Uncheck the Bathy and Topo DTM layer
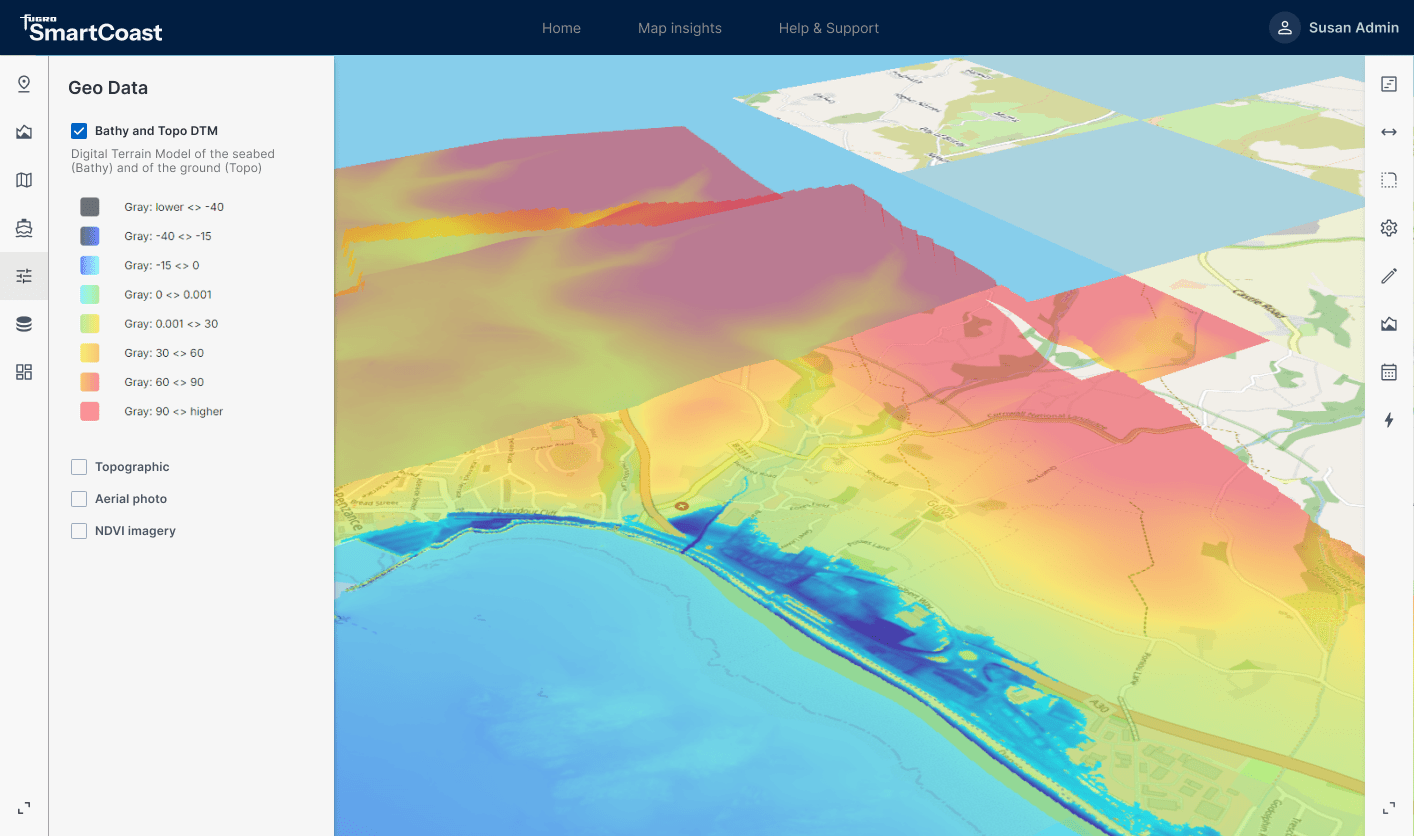Image resolution: width=1414 pixels, height=836 pixels. [x=79, y=131]
